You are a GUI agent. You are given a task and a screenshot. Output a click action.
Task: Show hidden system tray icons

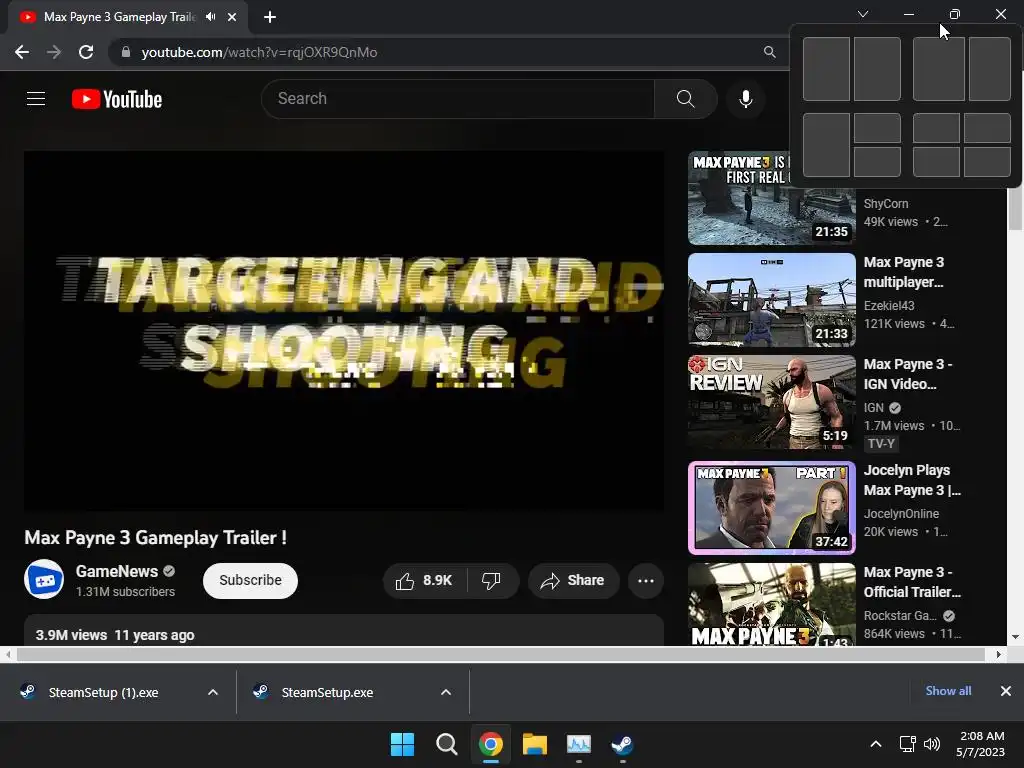(876, 744)
